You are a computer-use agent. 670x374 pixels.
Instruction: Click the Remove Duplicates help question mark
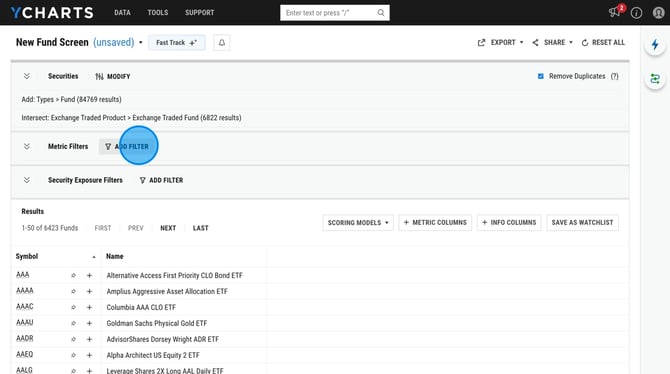coord(614,76)
